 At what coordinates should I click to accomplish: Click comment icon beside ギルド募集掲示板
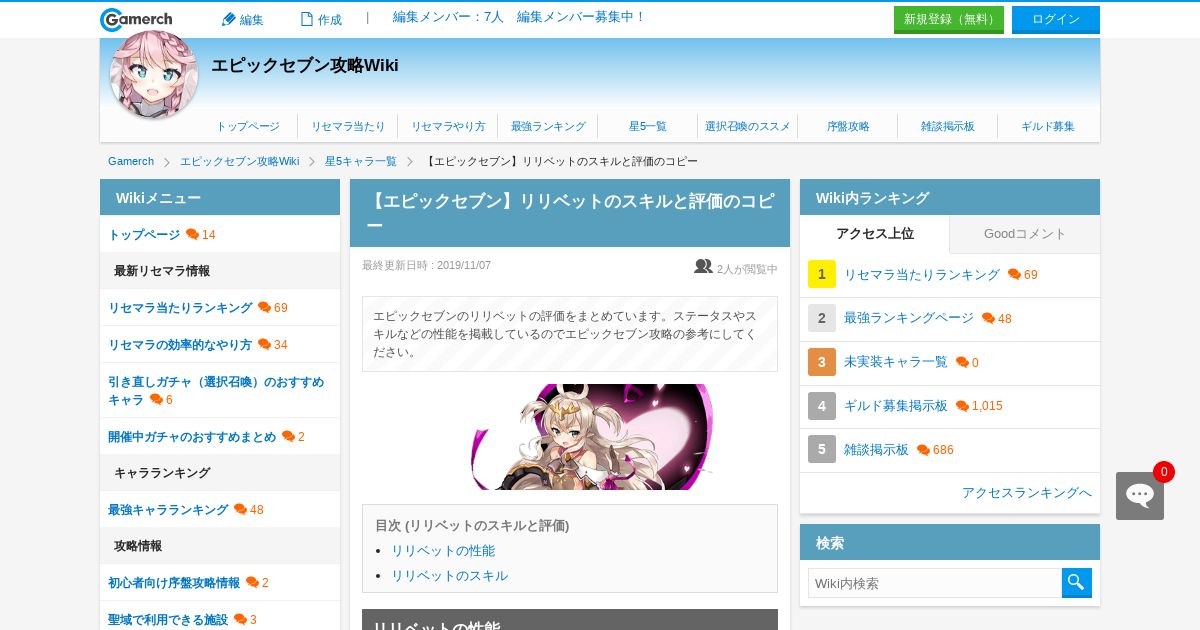(x=962, y=406)
